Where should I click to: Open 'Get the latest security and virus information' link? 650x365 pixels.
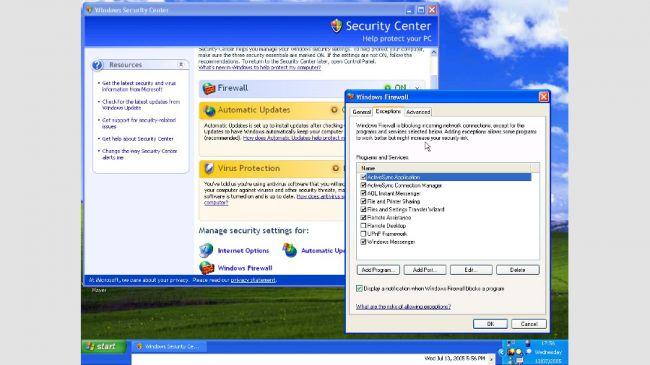139,86
